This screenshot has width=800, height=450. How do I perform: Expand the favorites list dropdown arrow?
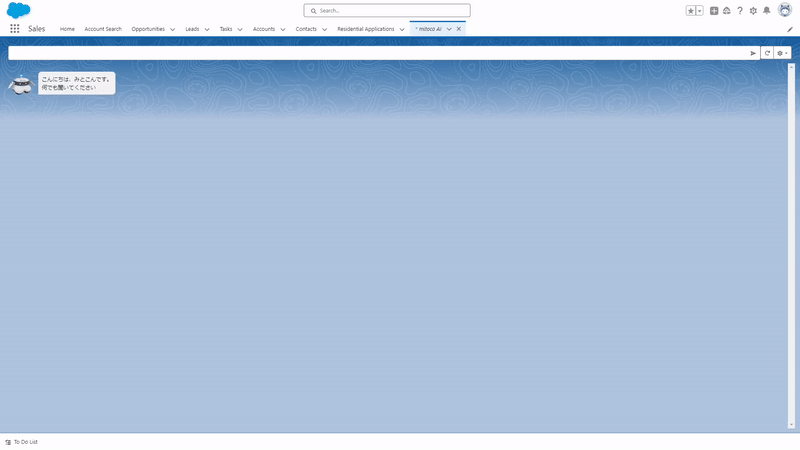coord(700,11)
